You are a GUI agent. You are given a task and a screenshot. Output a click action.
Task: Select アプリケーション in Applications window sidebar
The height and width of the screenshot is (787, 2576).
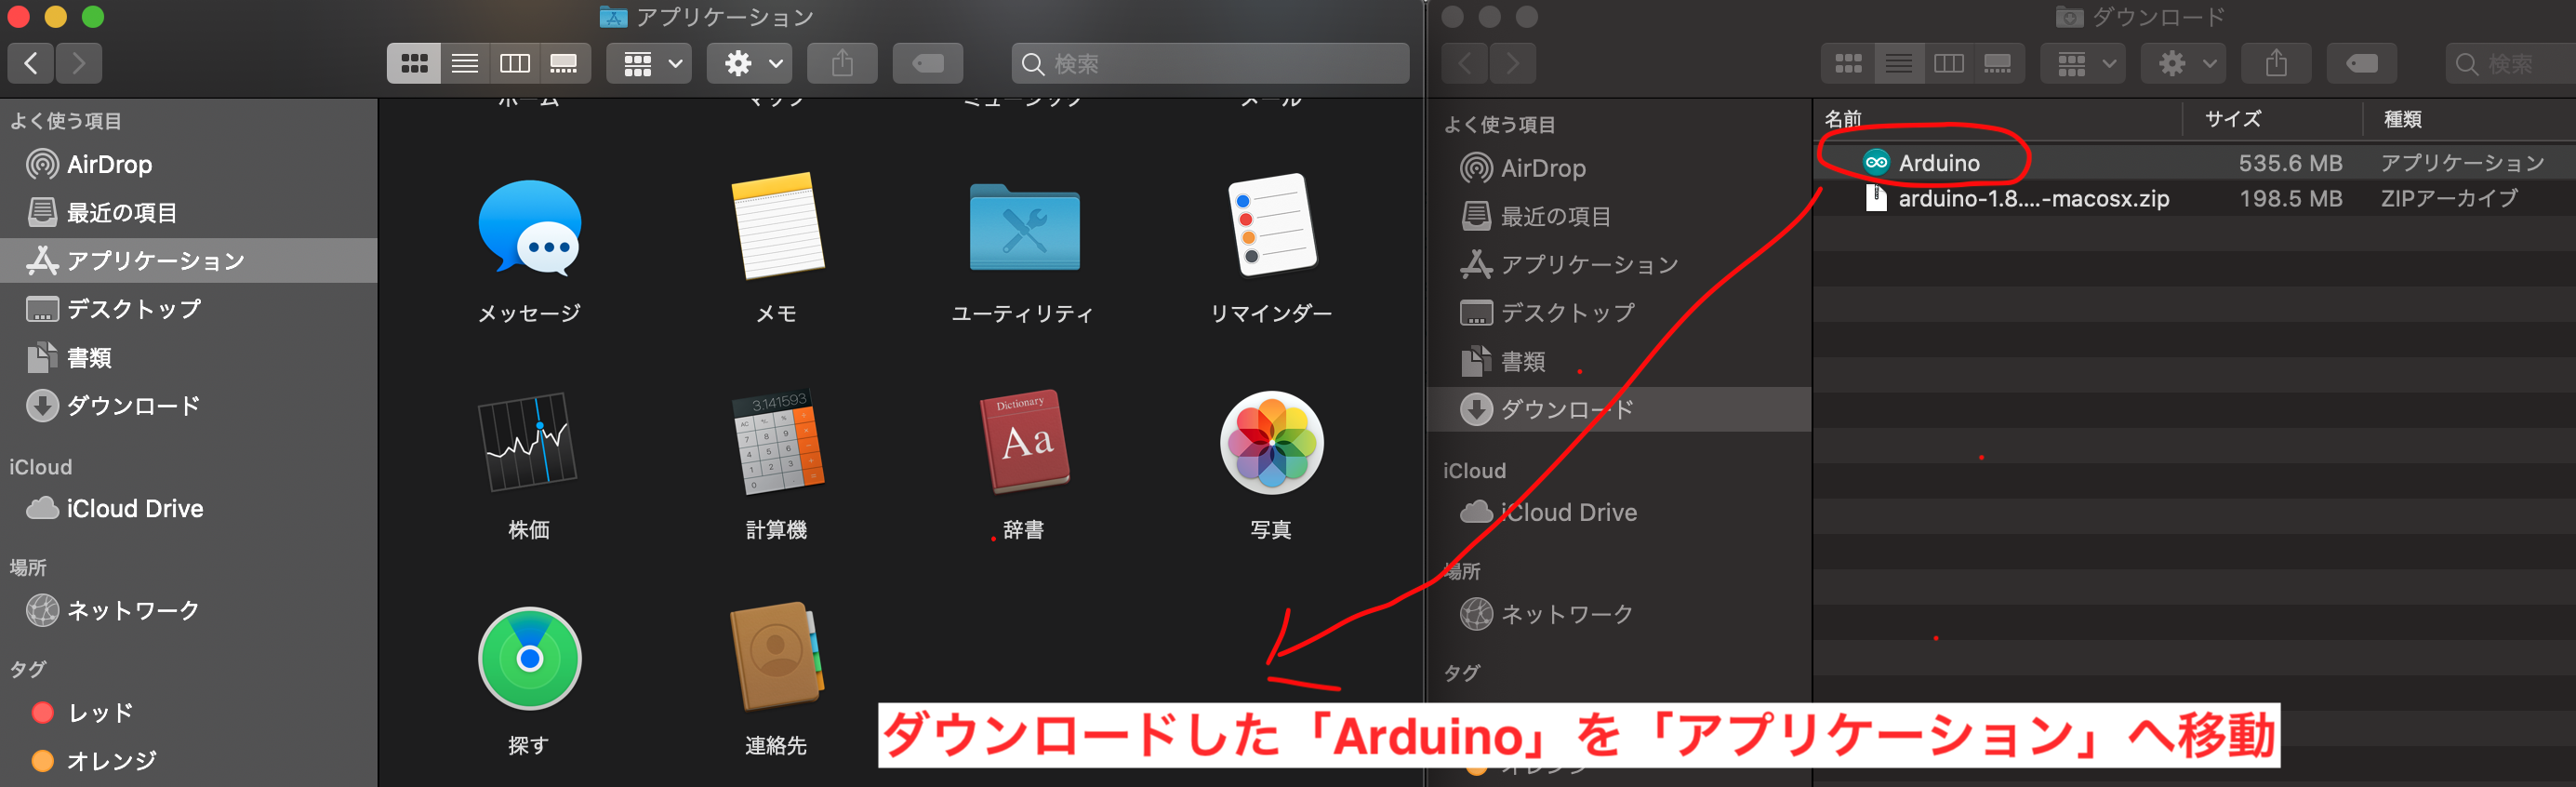click(x=189, y=260)
